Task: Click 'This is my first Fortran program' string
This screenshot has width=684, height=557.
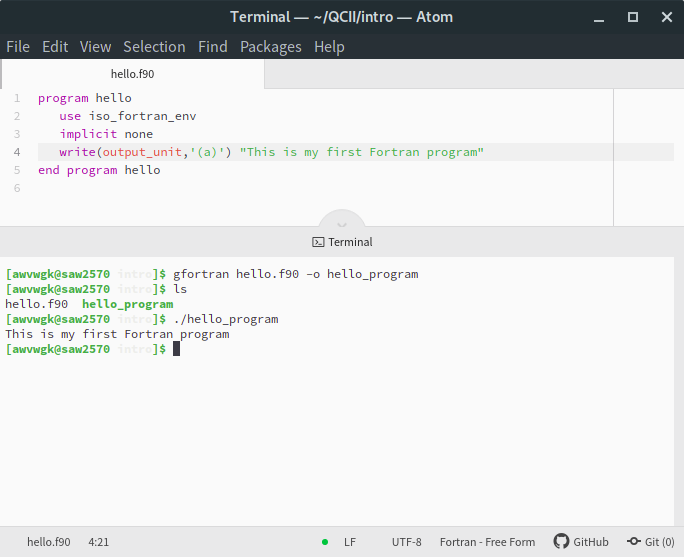Action: coord(362,152)
